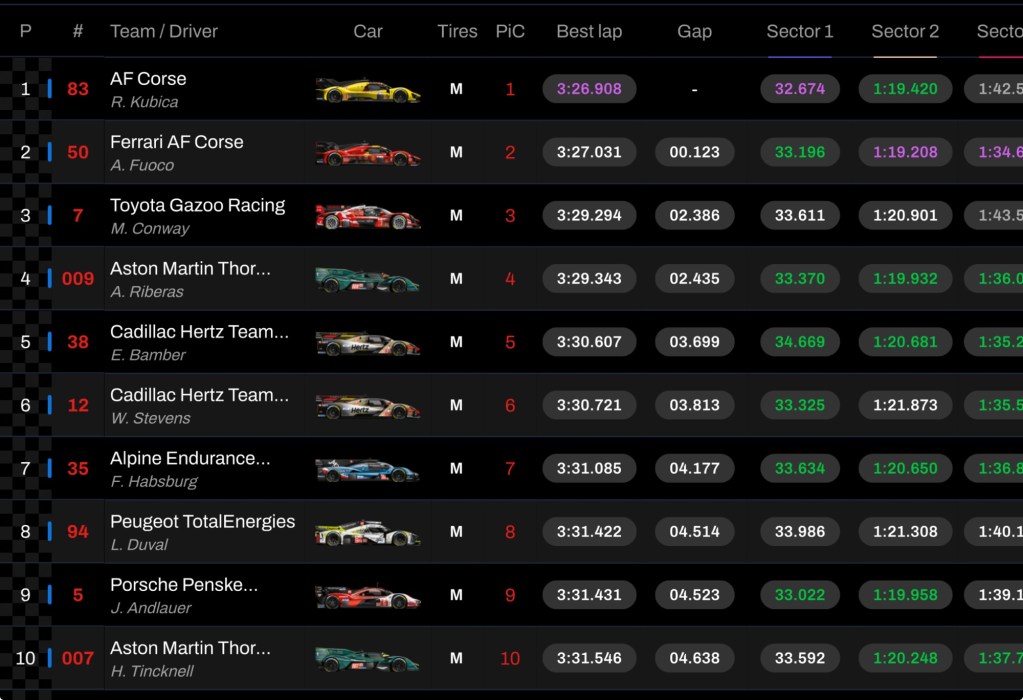Click the Aston Martin #007 car image

tap(368, 660)
